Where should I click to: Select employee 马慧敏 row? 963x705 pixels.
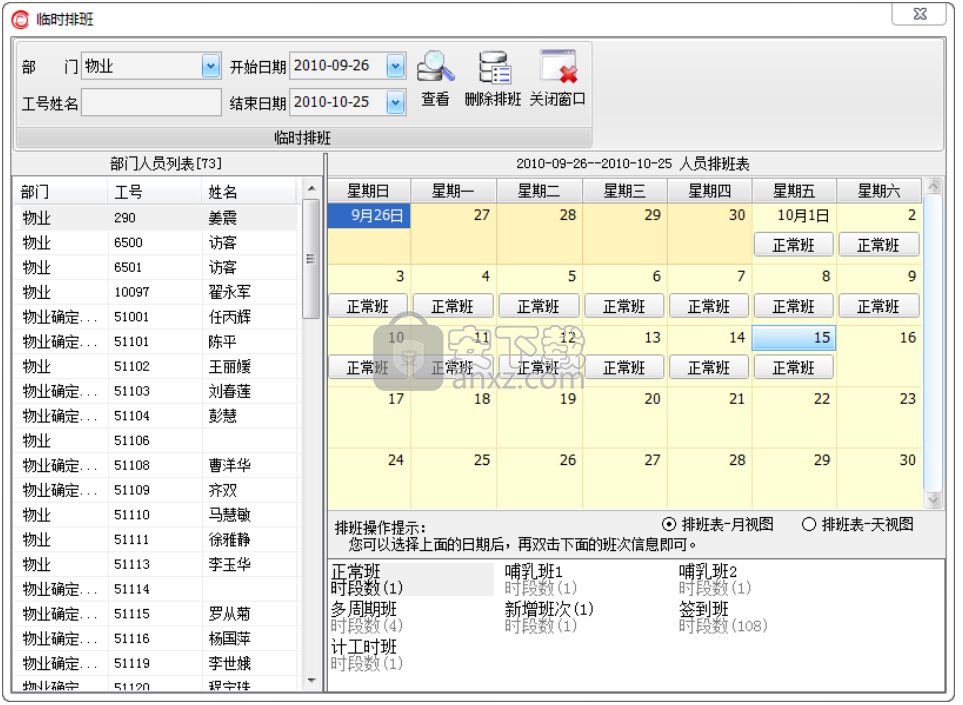(157, 515)
